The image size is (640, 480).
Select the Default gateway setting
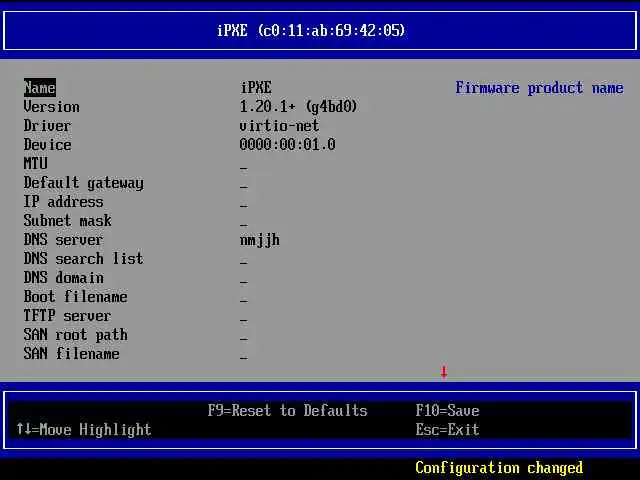[84, 183]
